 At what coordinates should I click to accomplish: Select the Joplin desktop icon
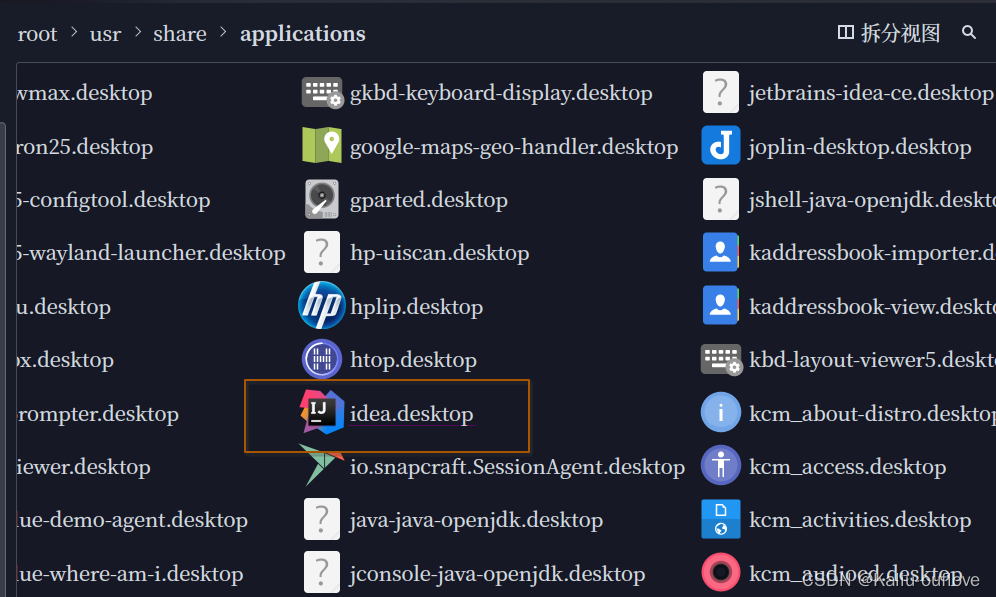tap(721, 146)
